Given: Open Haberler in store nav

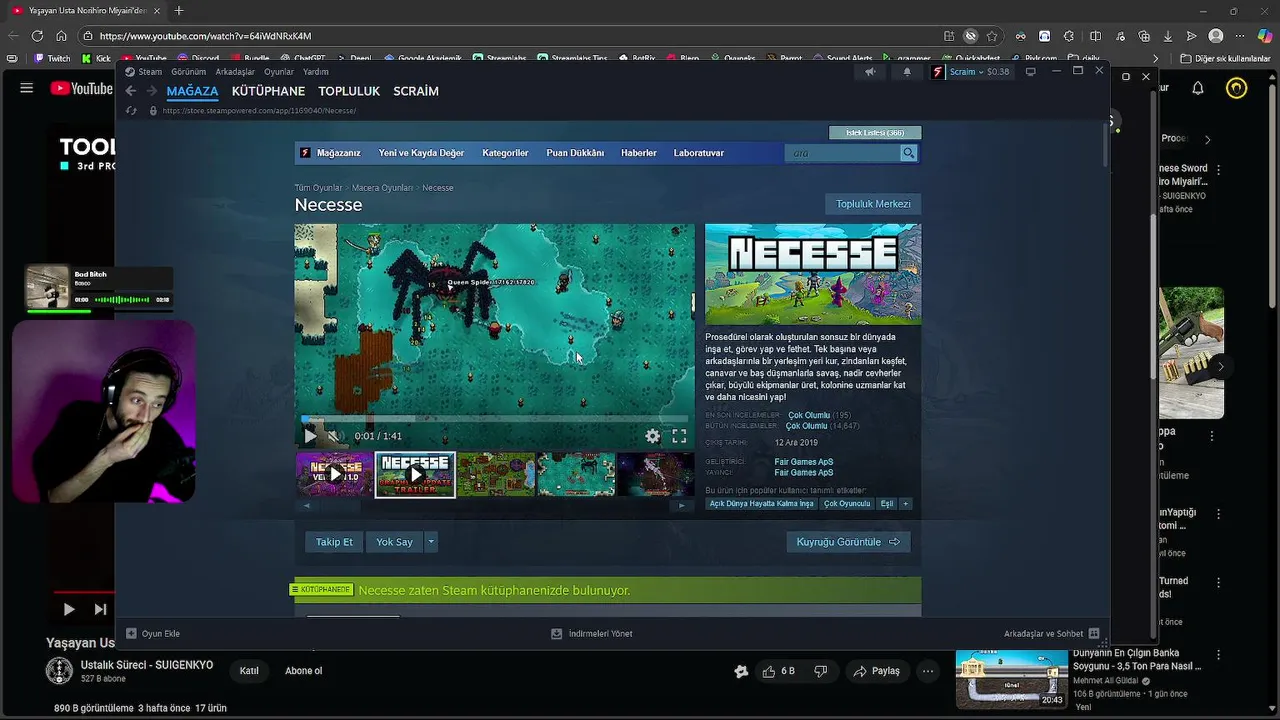Looking at the screenshot, I should coord(639,153).
